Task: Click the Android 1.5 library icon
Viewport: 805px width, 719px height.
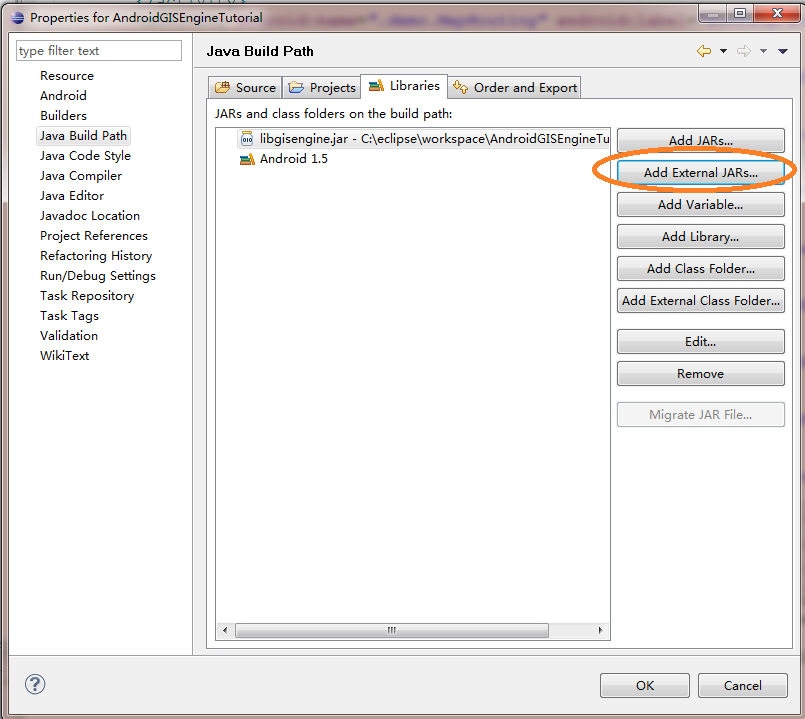Action: pos(247,159)
